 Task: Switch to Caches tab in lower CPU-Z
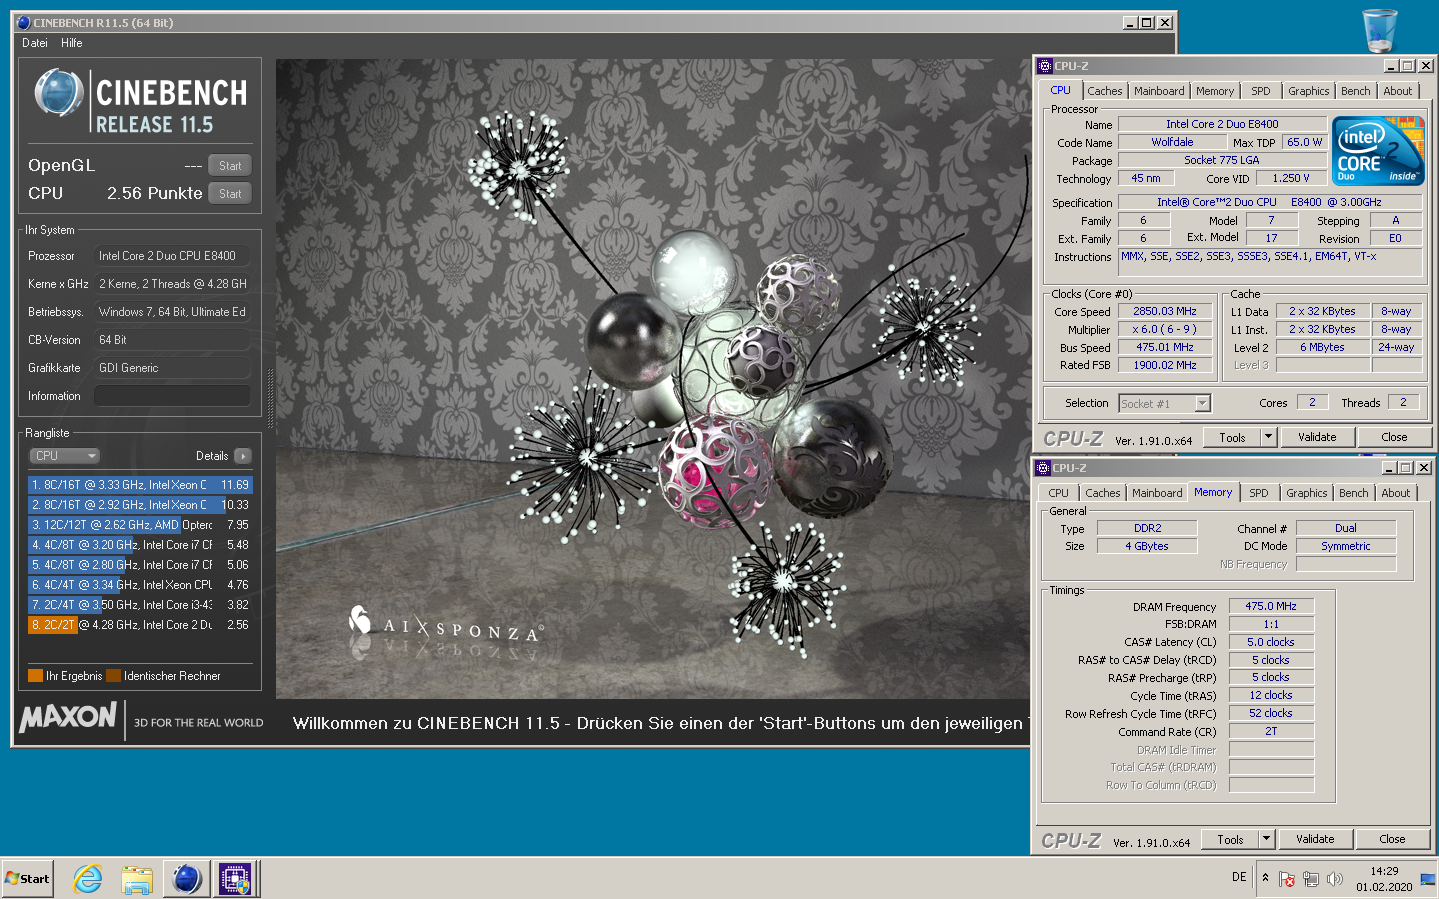point(1103,493)
